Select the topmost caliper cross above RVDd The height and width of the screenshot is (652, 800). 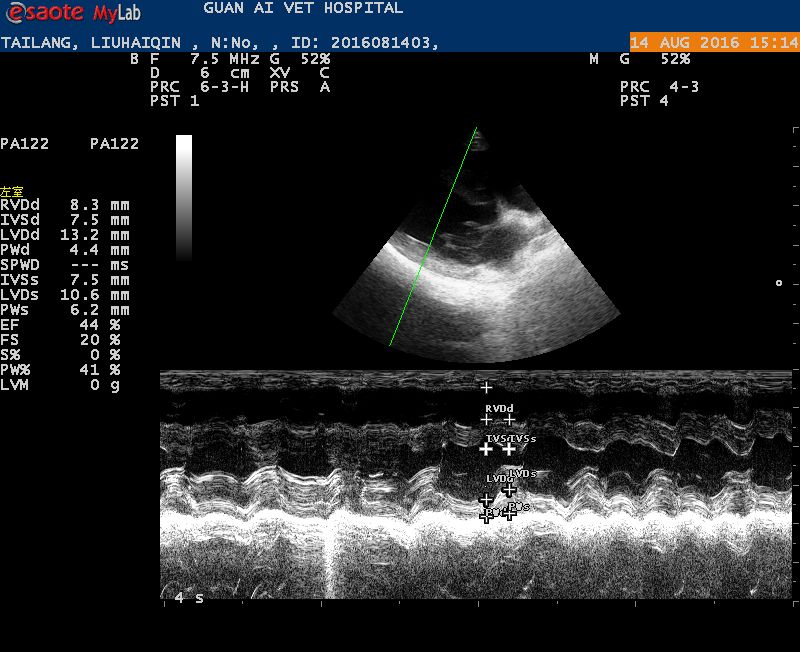486,388
